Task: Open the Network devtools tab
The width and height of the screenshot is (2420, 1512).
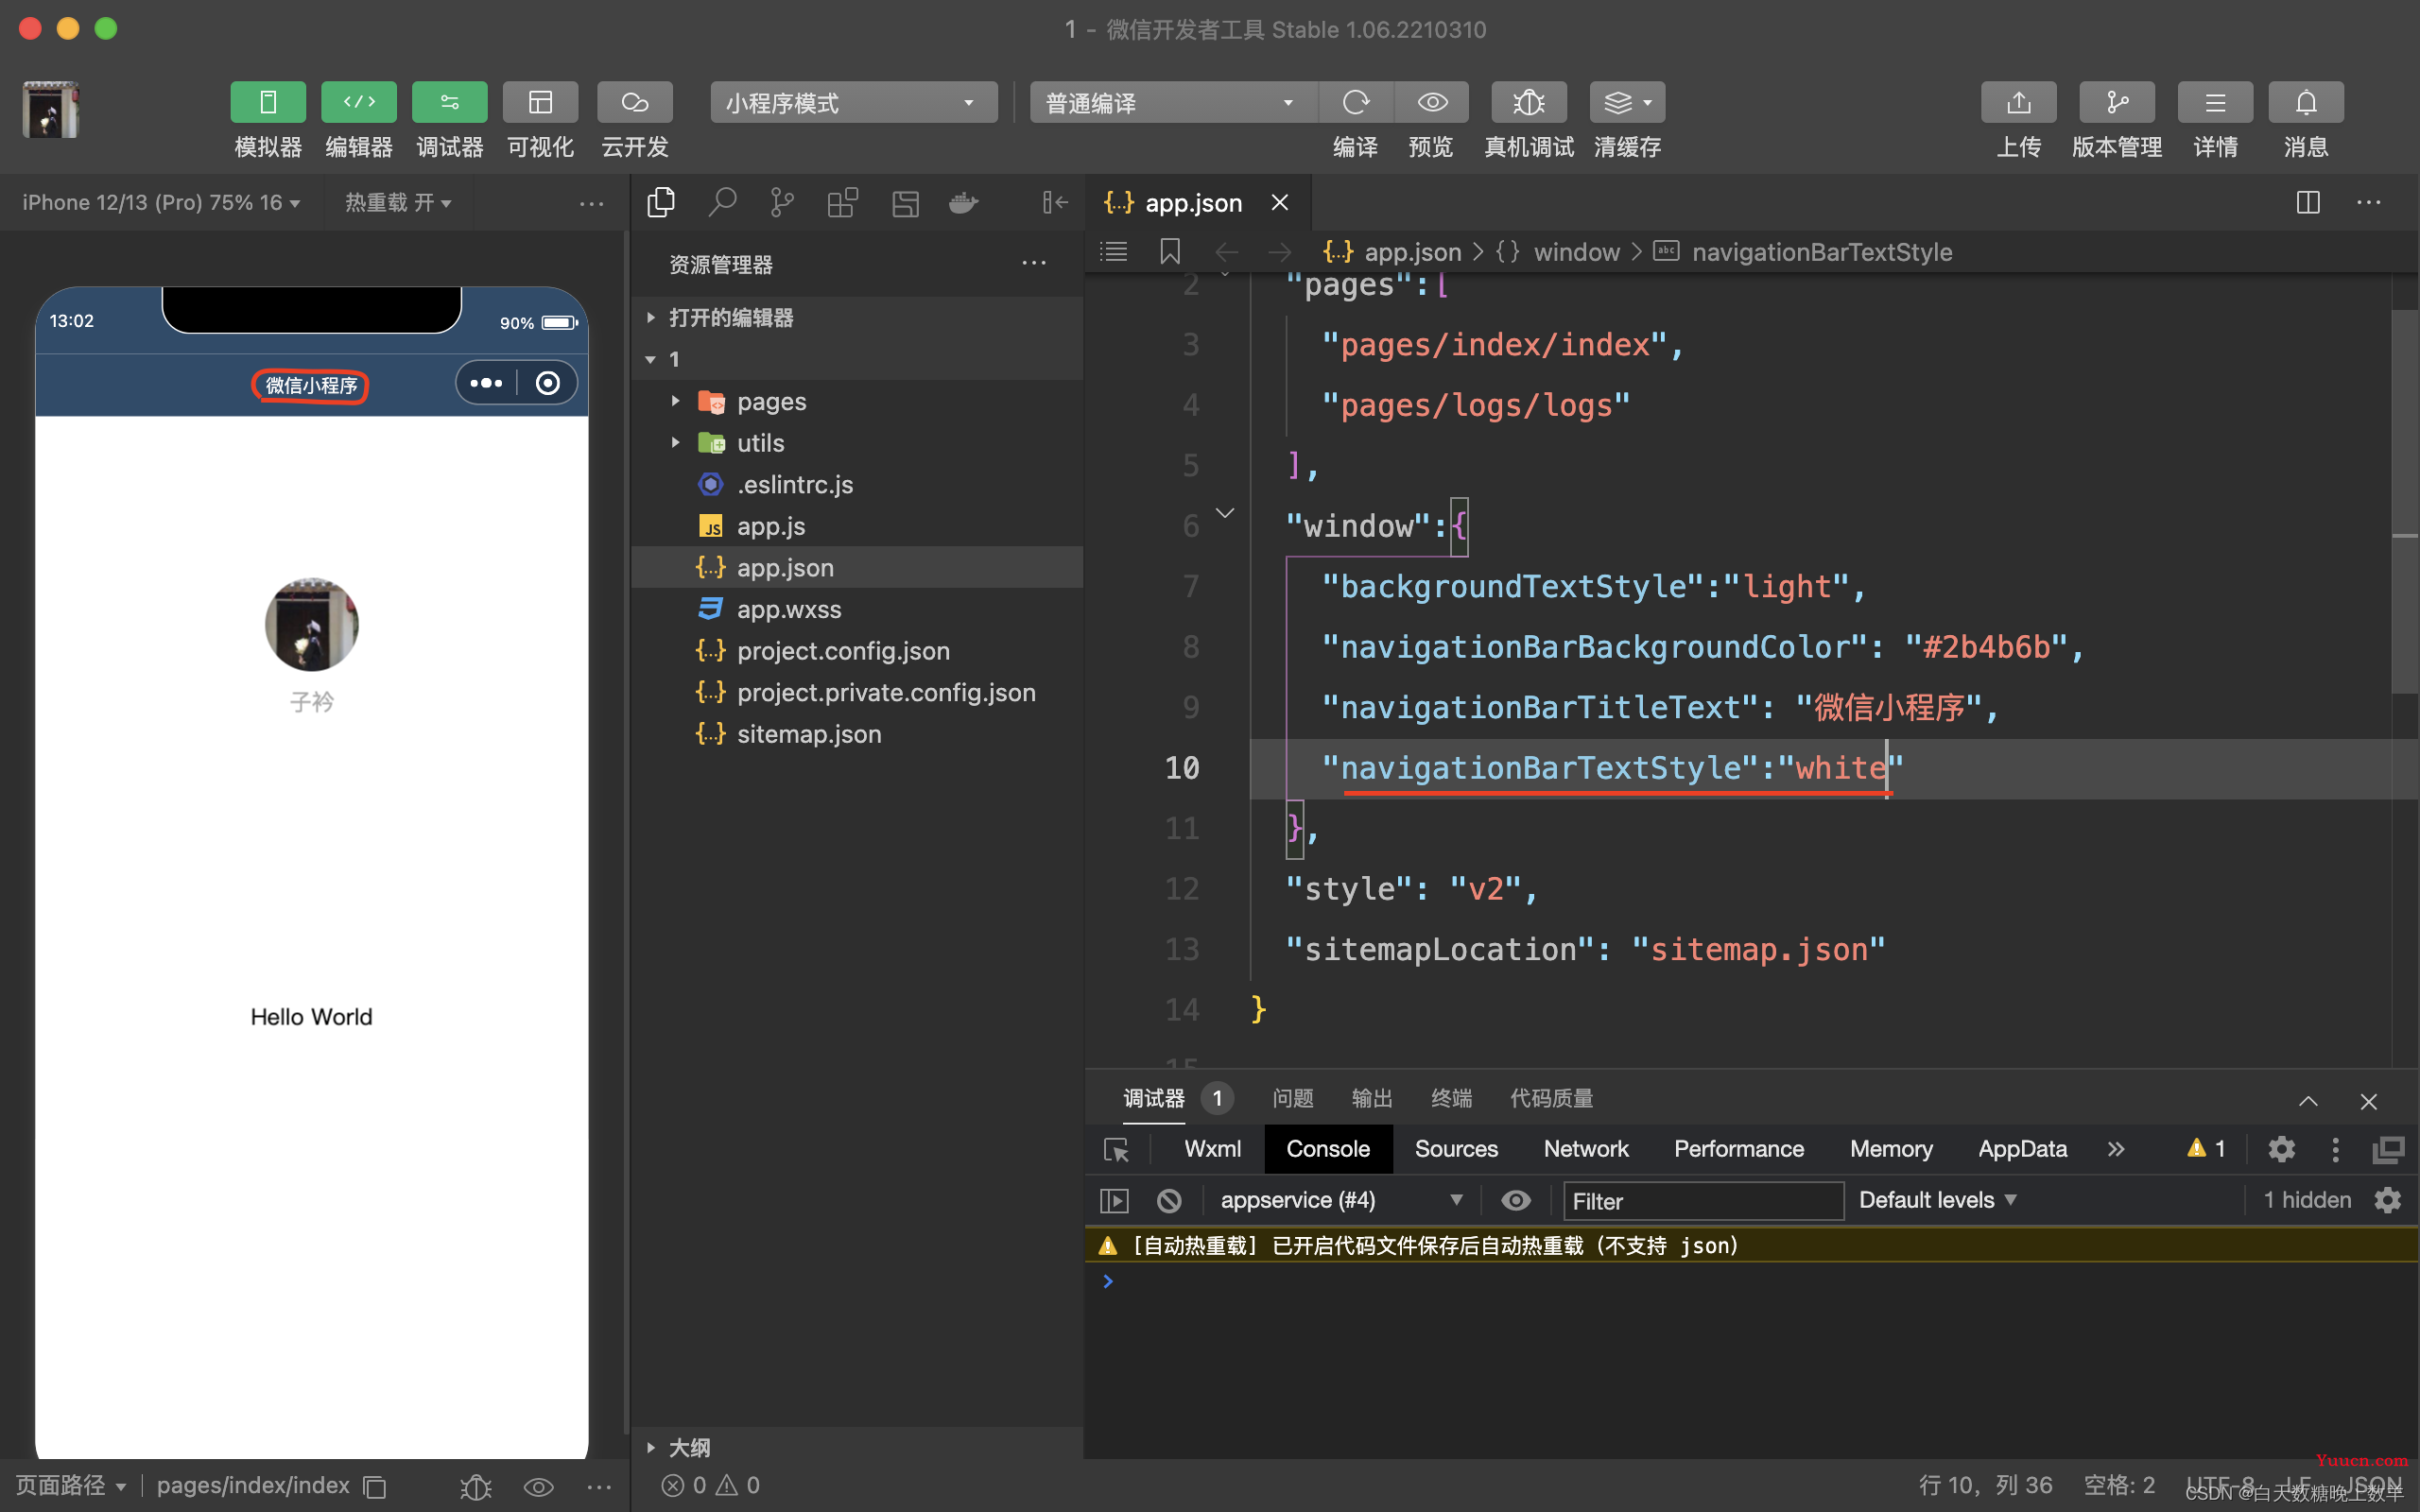Action: click(x=1586, y=1149)
